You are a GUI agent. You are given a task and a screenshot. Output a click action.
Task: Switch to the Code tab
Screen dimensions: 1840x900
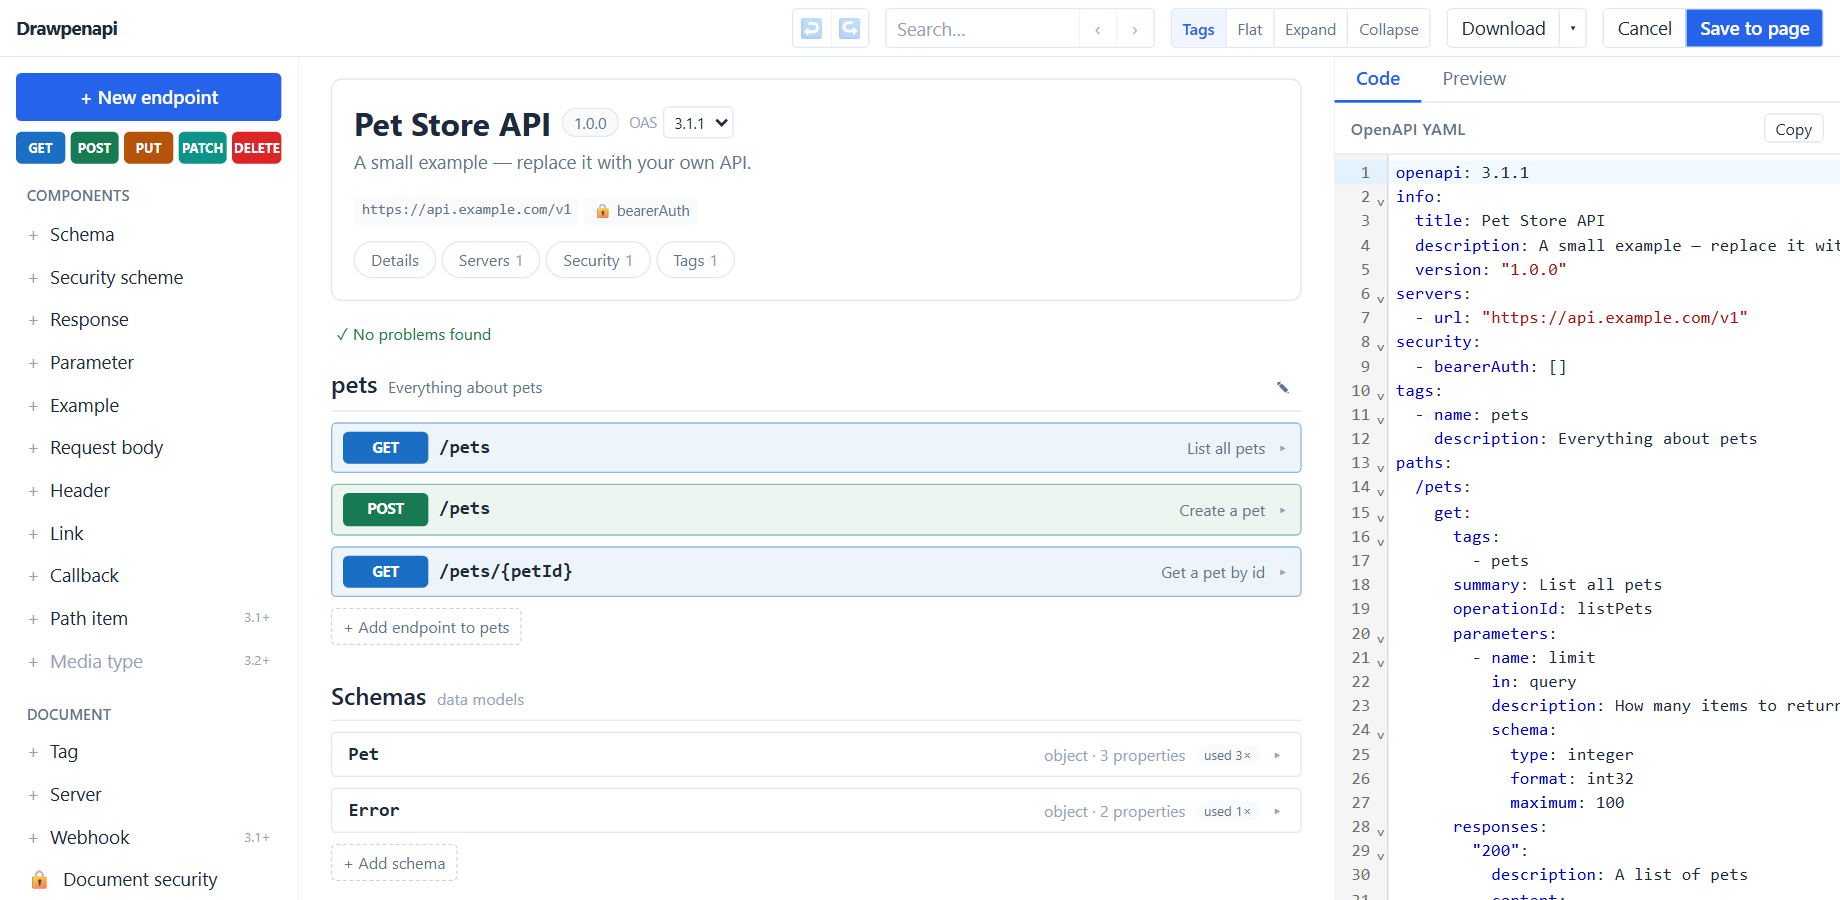[1378, 79]
